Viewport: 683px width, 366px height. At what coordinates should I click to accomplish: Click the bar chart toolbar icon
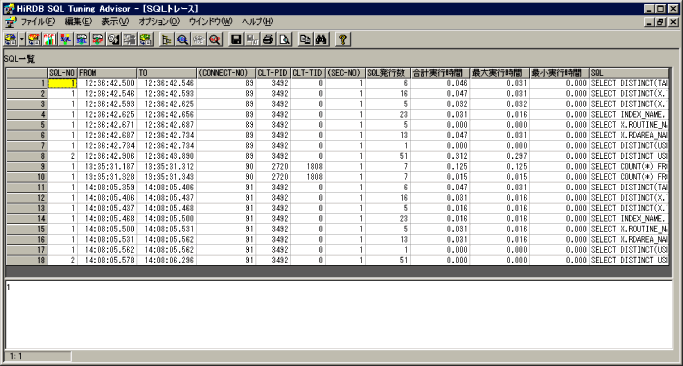(50, 40)
